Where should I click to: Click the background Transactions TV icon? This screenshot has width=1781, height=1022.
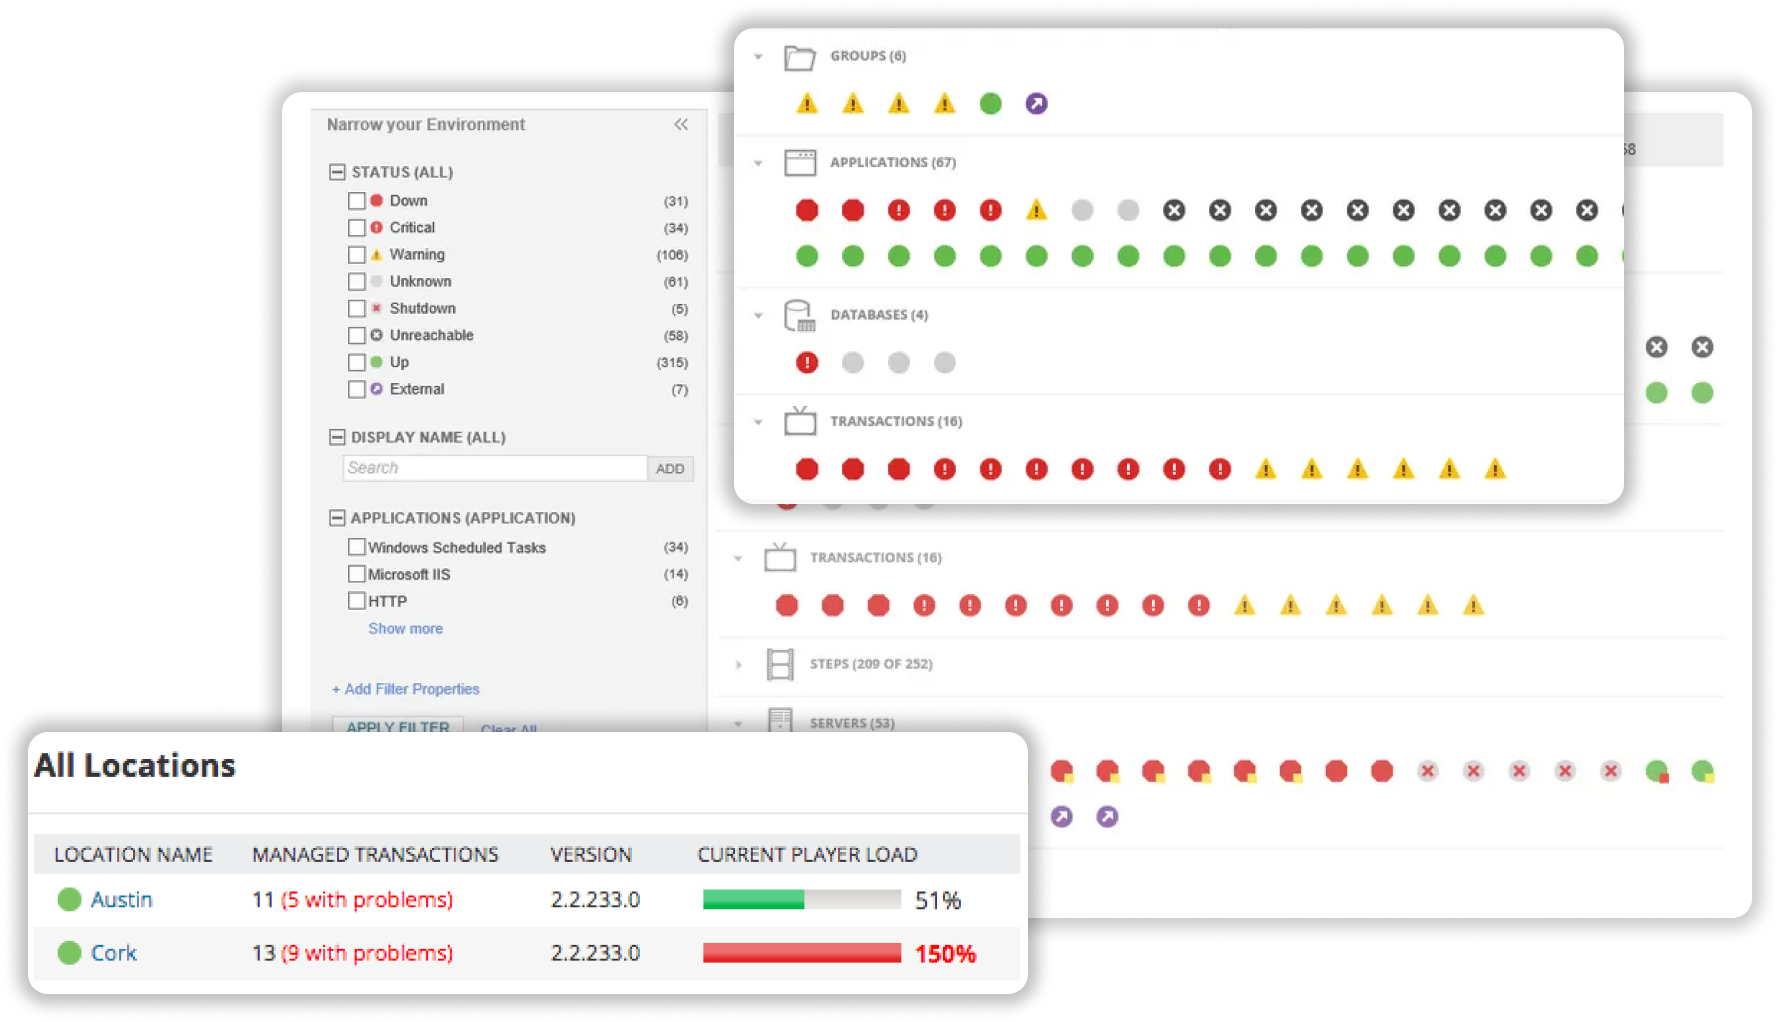780,557
